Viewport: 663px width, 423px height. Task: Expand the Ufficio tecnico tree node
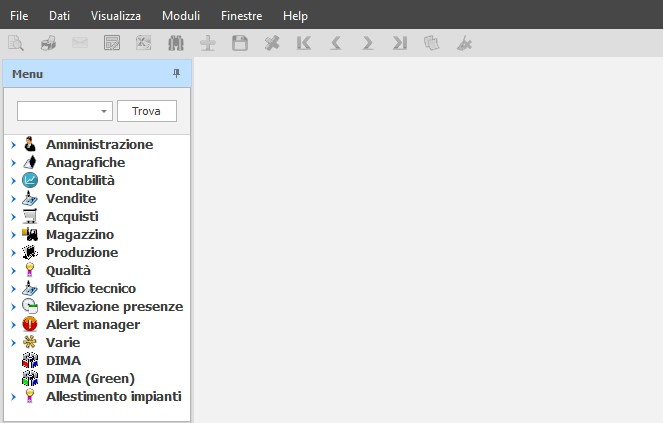[x=13, y=289]
